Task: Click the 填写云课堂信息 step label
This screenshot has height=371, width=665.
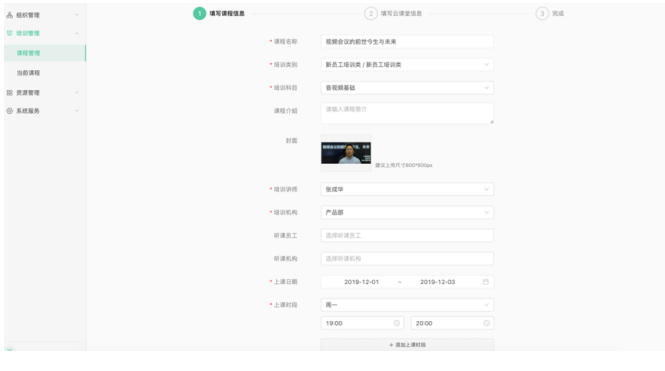Action: (401, 14)
